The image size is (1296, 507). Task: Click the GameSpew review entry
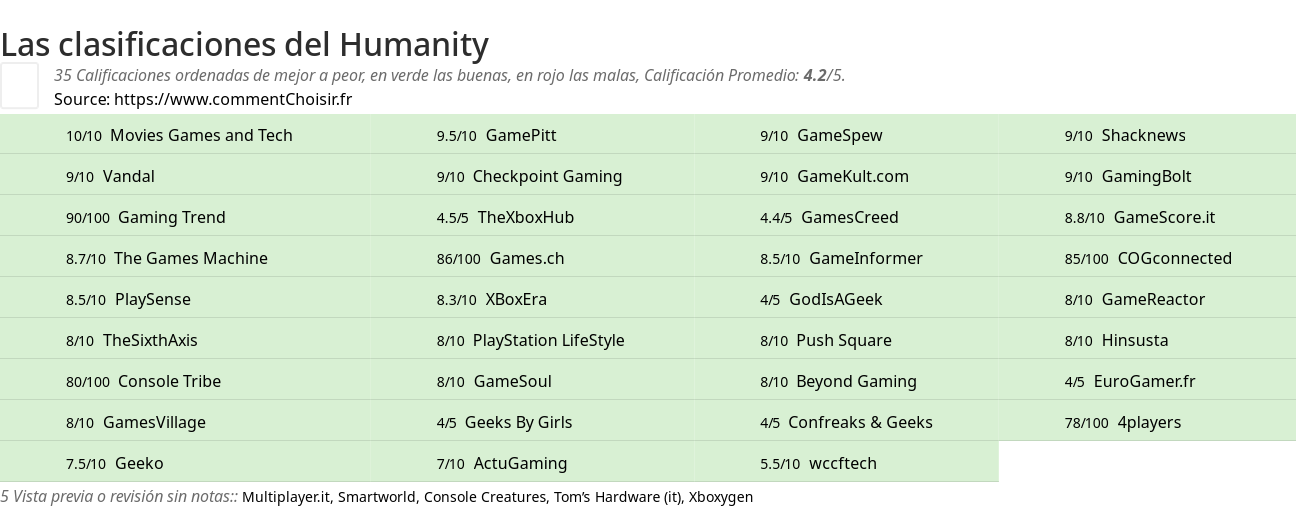(x=839, y=135)
